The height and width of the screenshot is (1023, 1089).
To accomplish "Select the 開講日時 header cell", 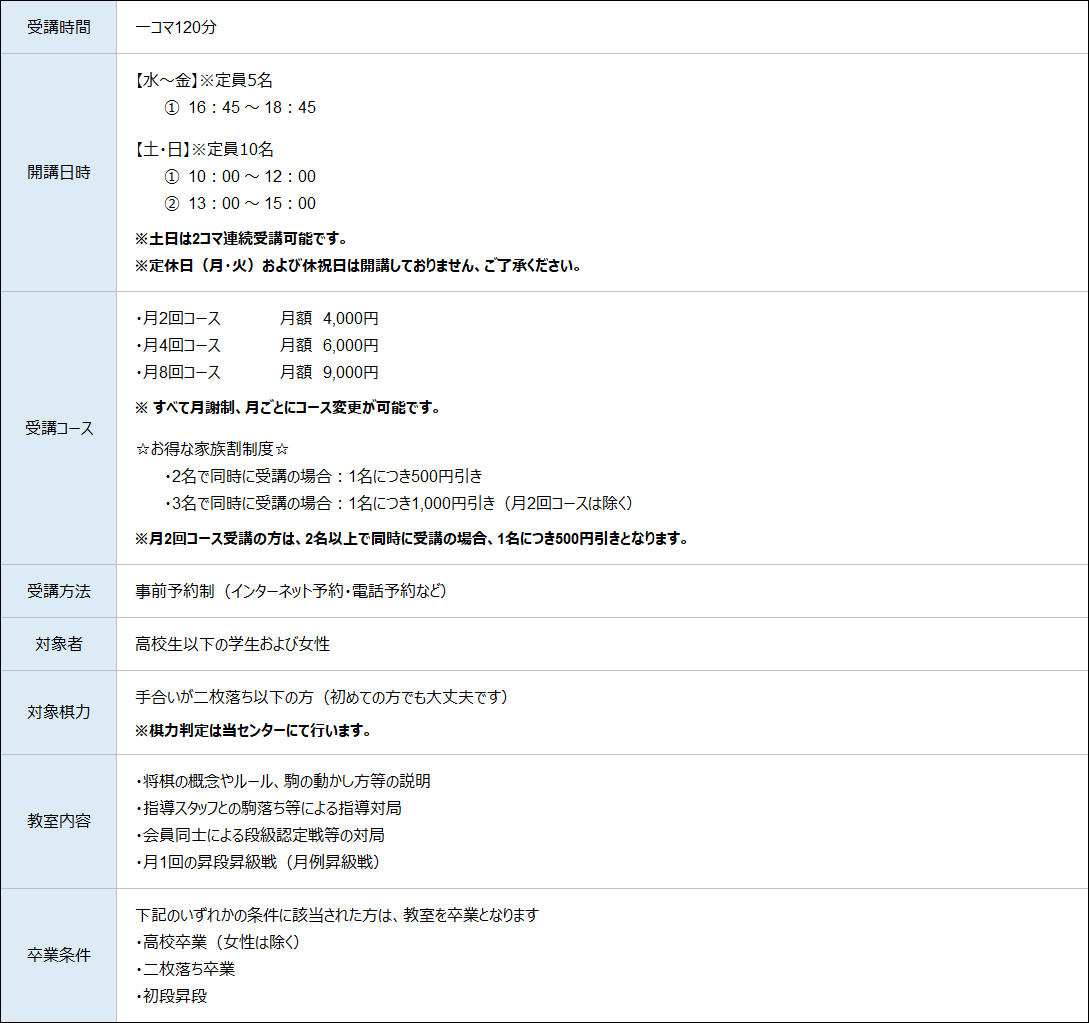I will pyautogui.click(x=58, y=172).
